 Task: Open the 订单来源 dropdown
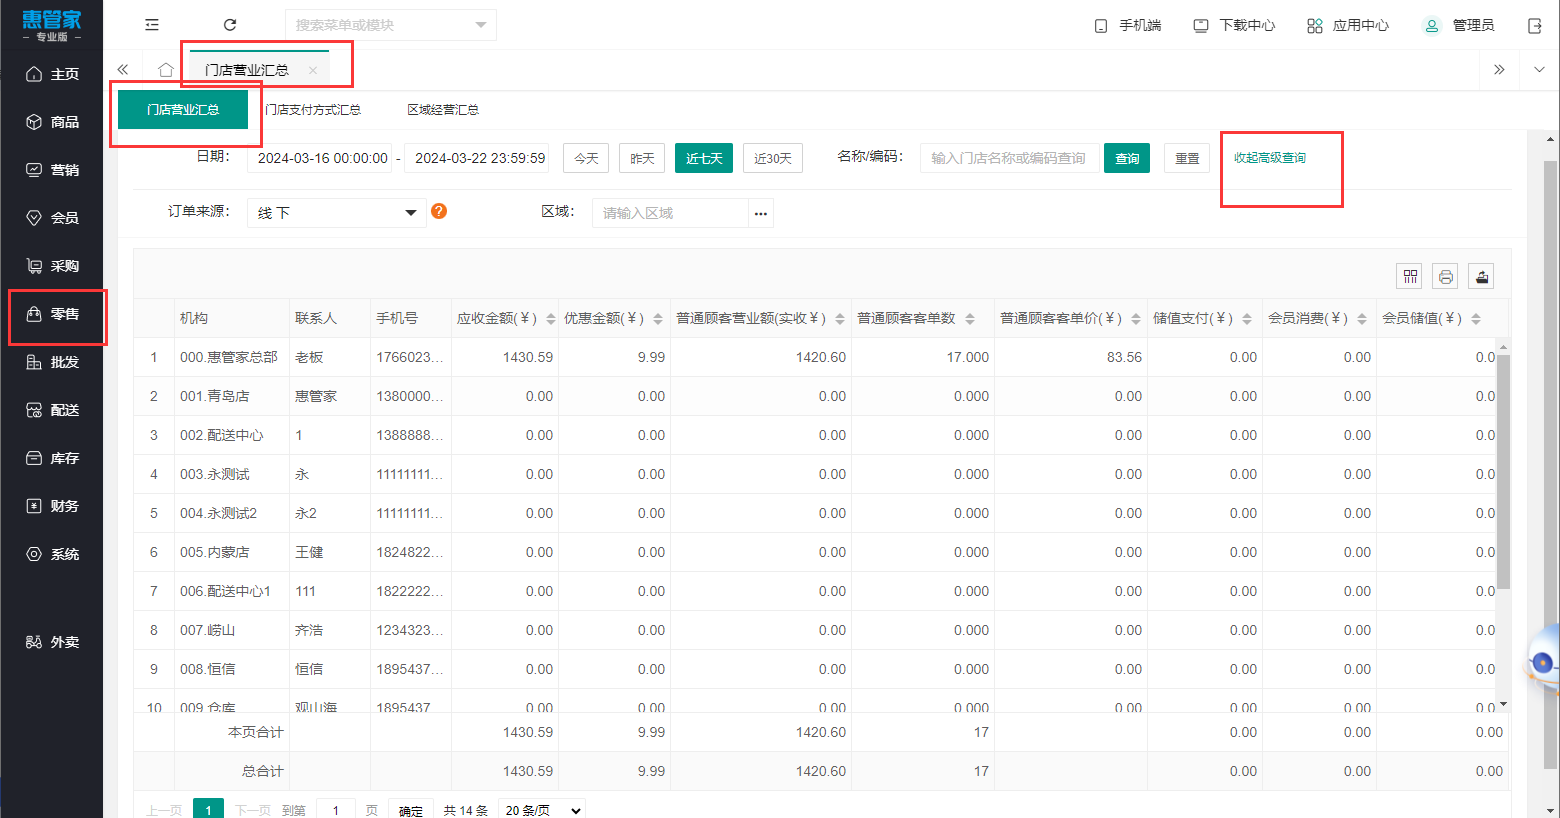[337, 213]
